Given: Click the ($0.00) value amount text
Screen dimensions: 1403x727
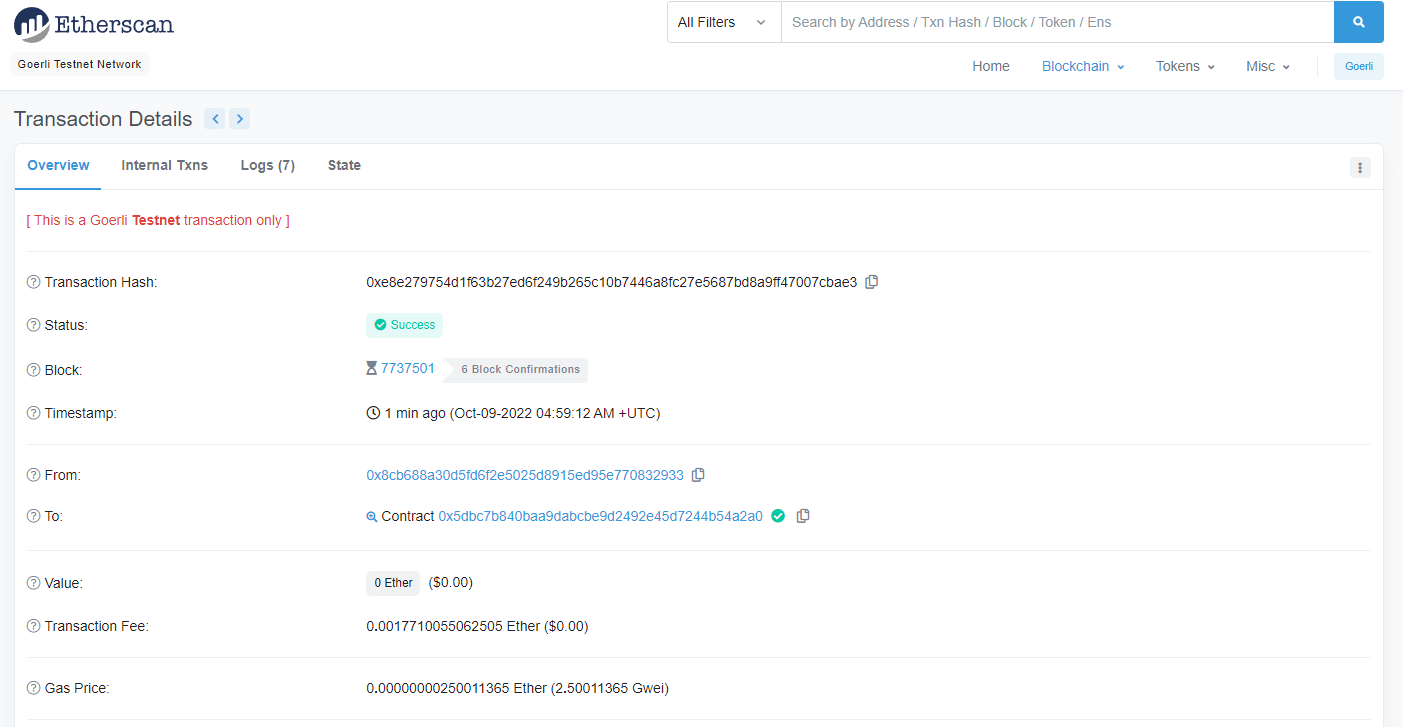Looking at the screenshot, I should pyautogui.click(x=451, y=582).
